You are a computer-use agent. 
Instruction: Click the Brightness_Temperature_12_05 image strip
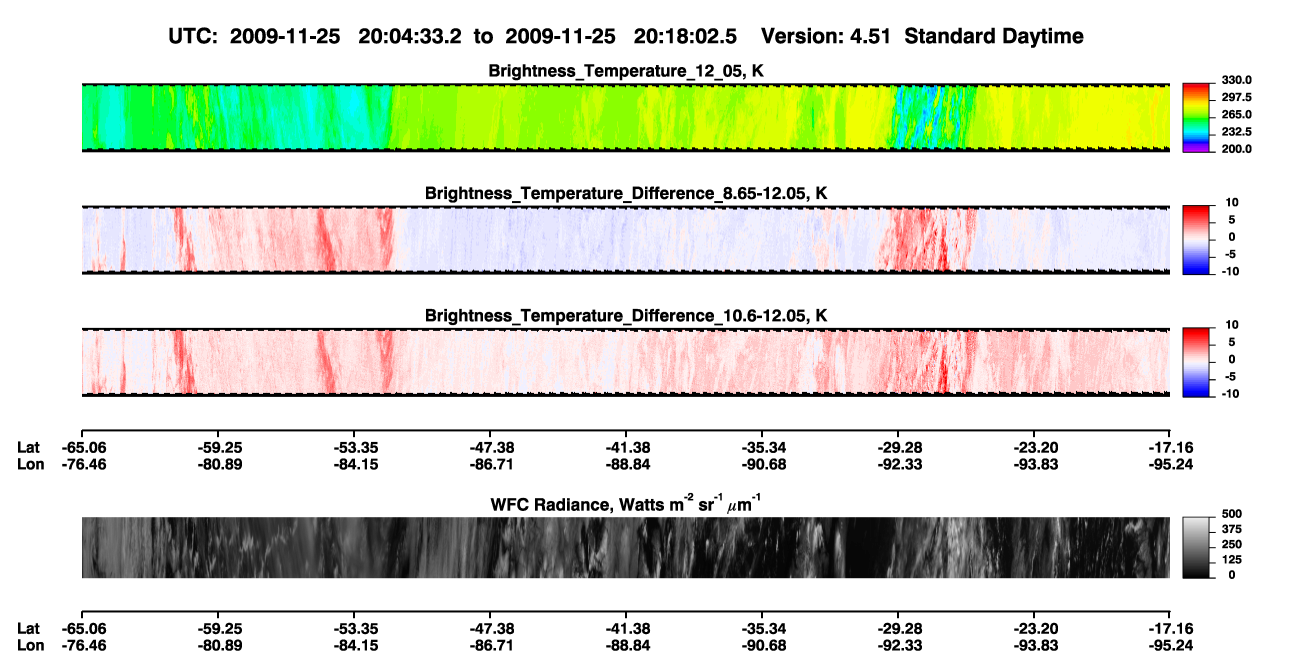tap(626, 117)
